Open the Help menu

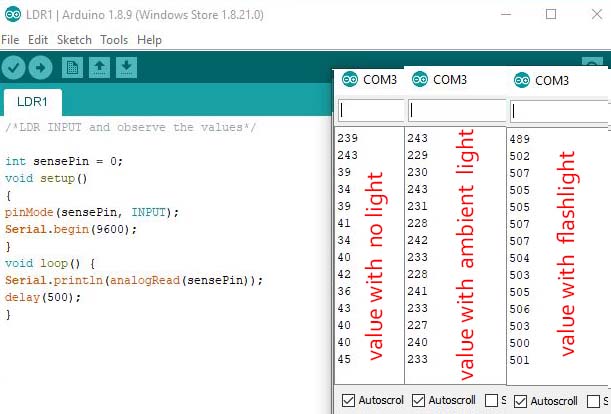point(149,40)
